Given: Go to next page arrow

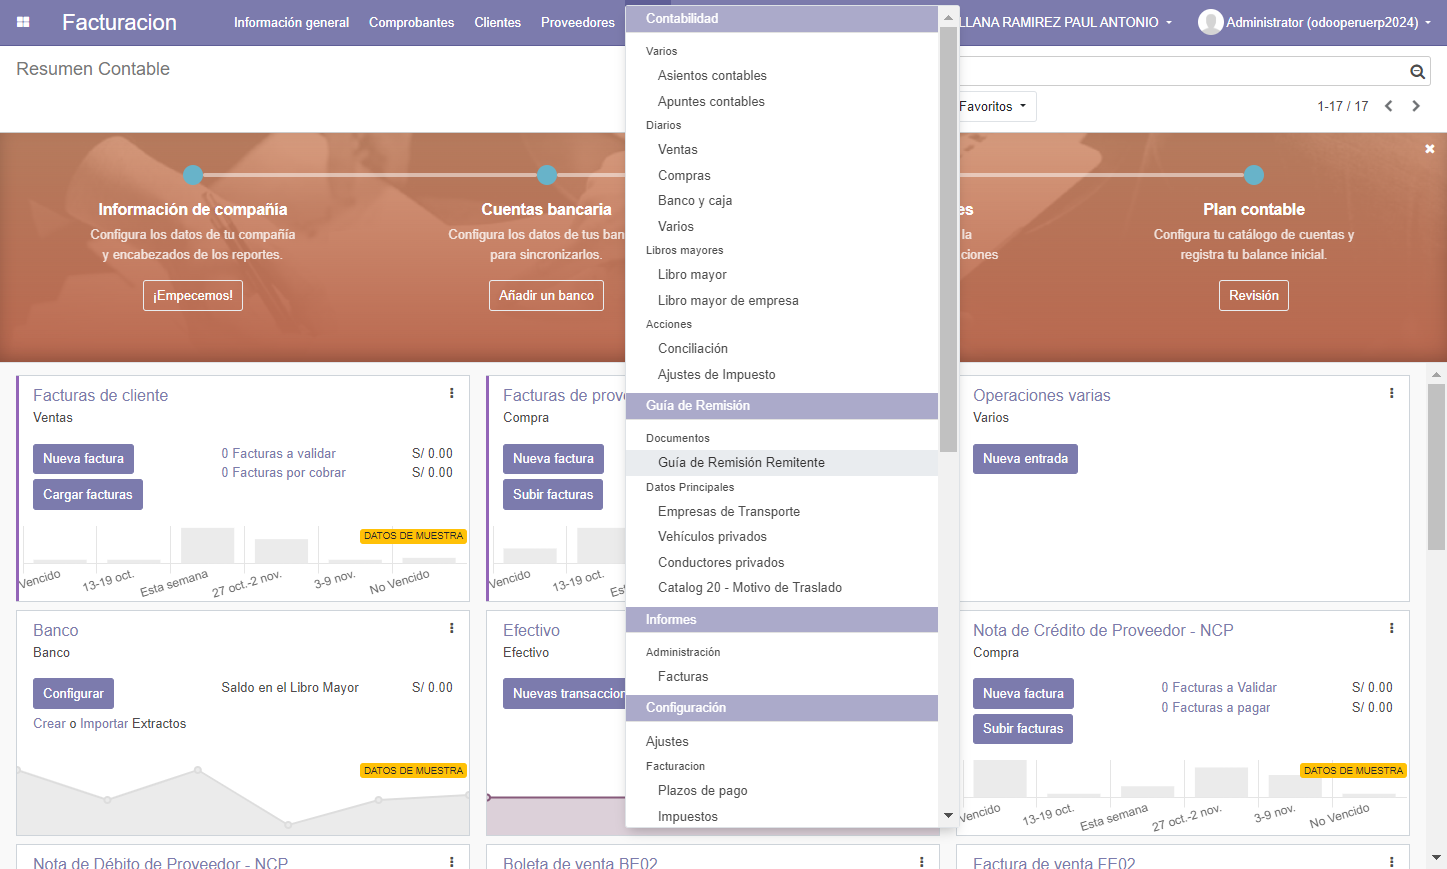Looking at the screenshot, I should [x=1416, y=106].
